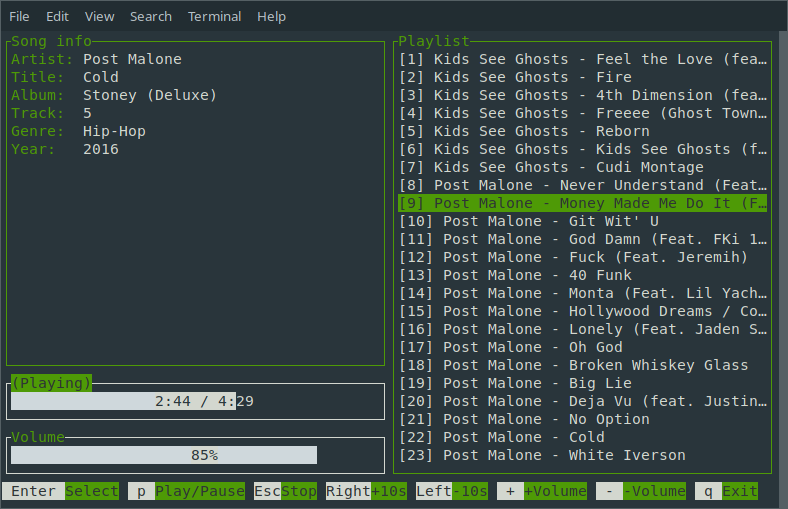Open the Terminal menu

215,17
